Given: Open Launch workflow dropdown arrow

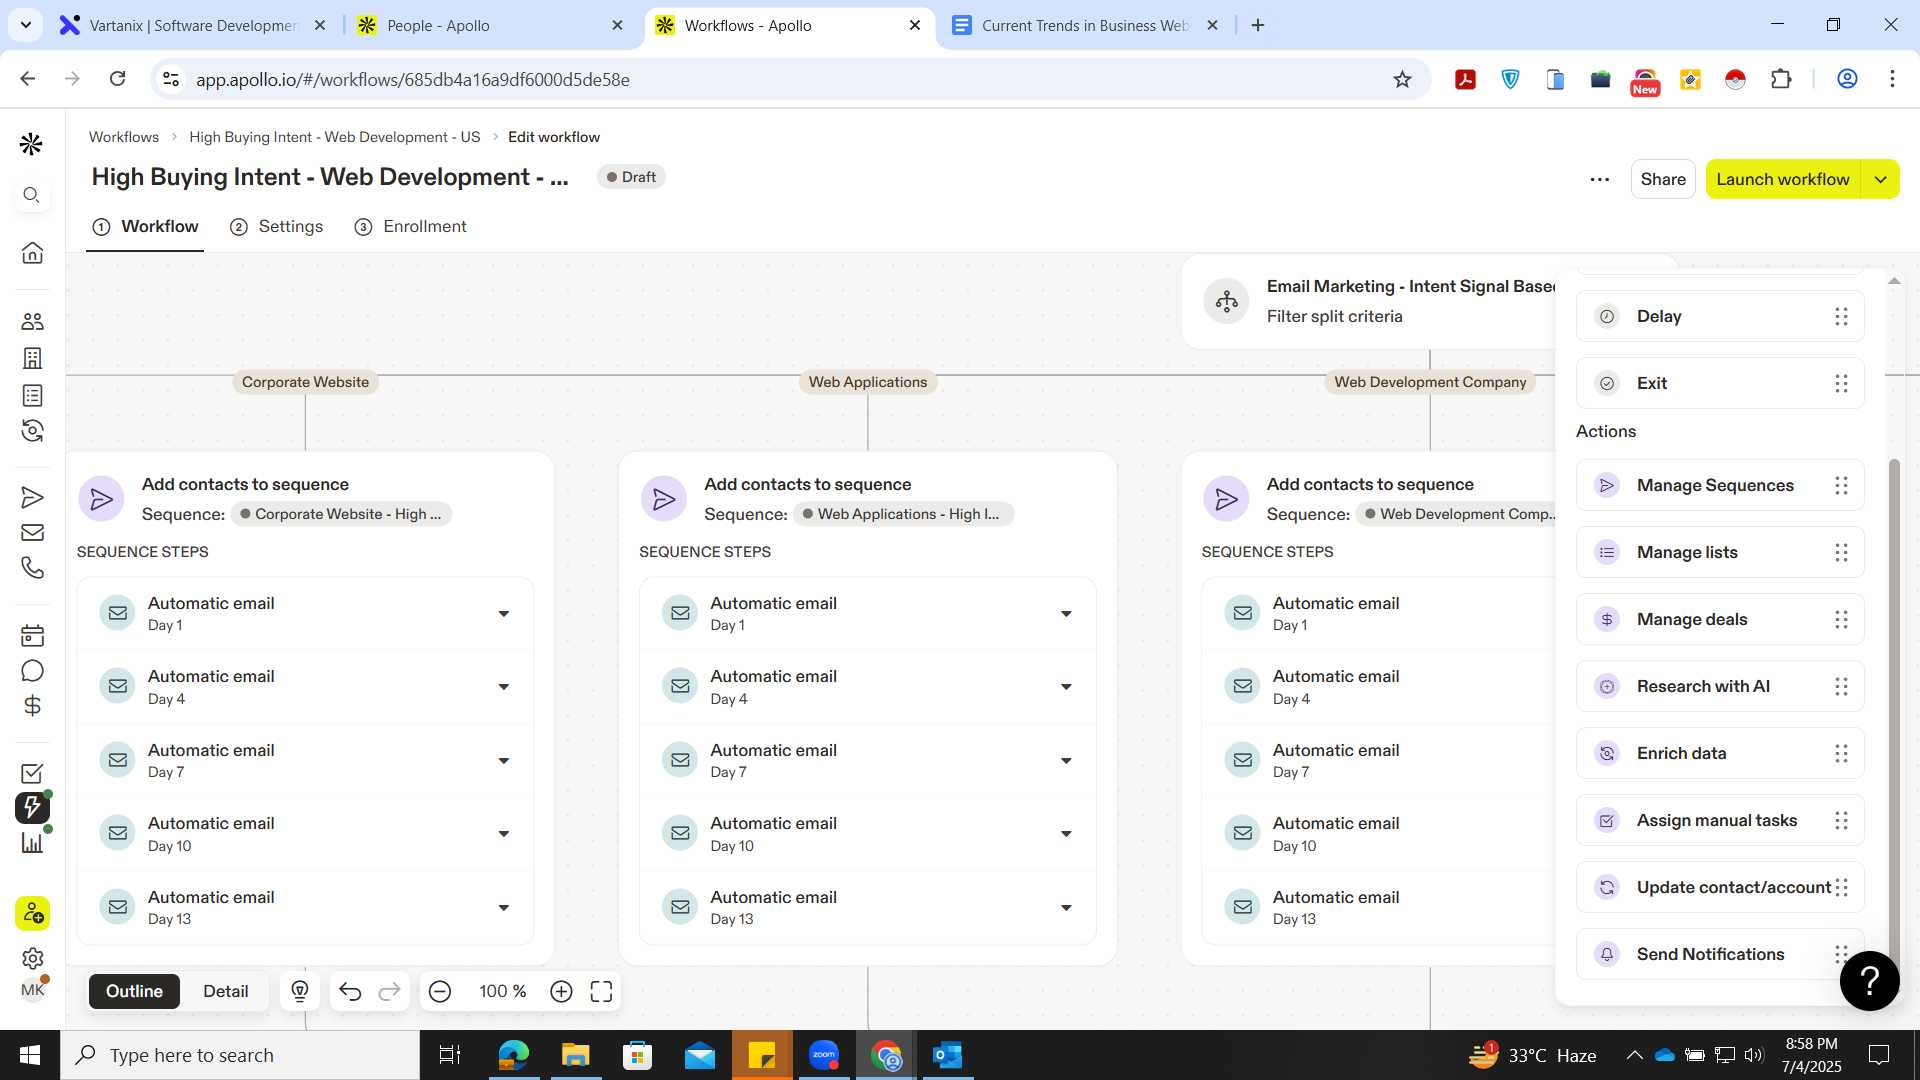Looking at the screenshot, I should (1880, 179).
